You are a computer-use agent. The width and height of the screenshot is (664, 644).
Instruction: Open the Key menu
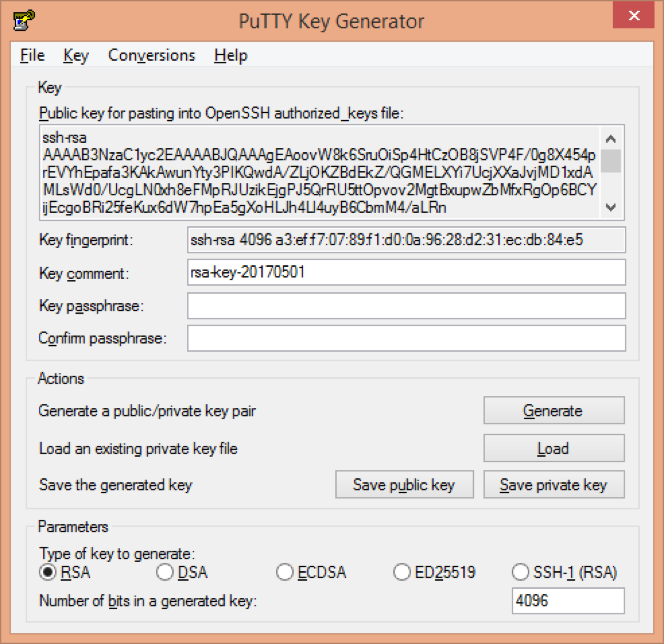[76, 55]
